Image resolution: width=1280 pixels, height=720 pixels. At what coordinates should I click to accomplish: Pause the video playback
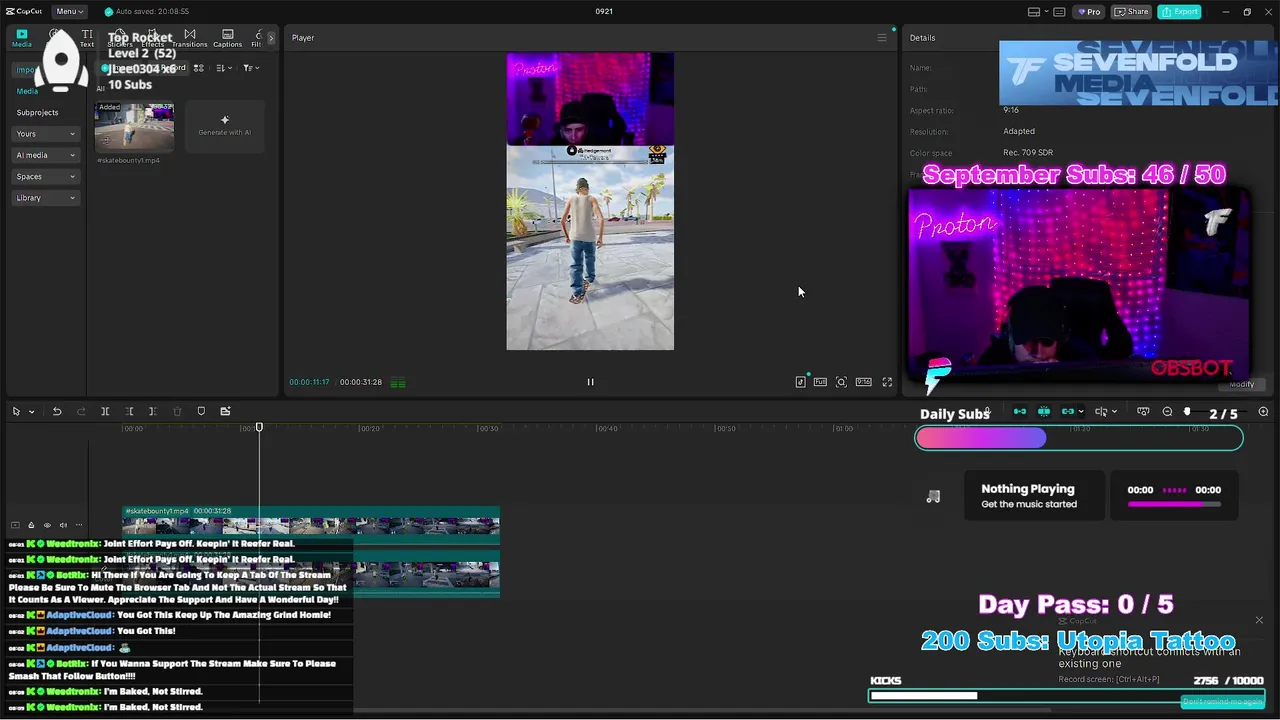(x=590, y=382)
